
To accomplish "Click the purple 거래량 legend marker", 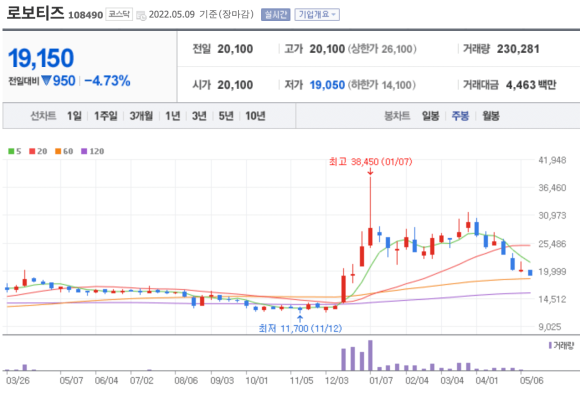I will click(550, 346).
